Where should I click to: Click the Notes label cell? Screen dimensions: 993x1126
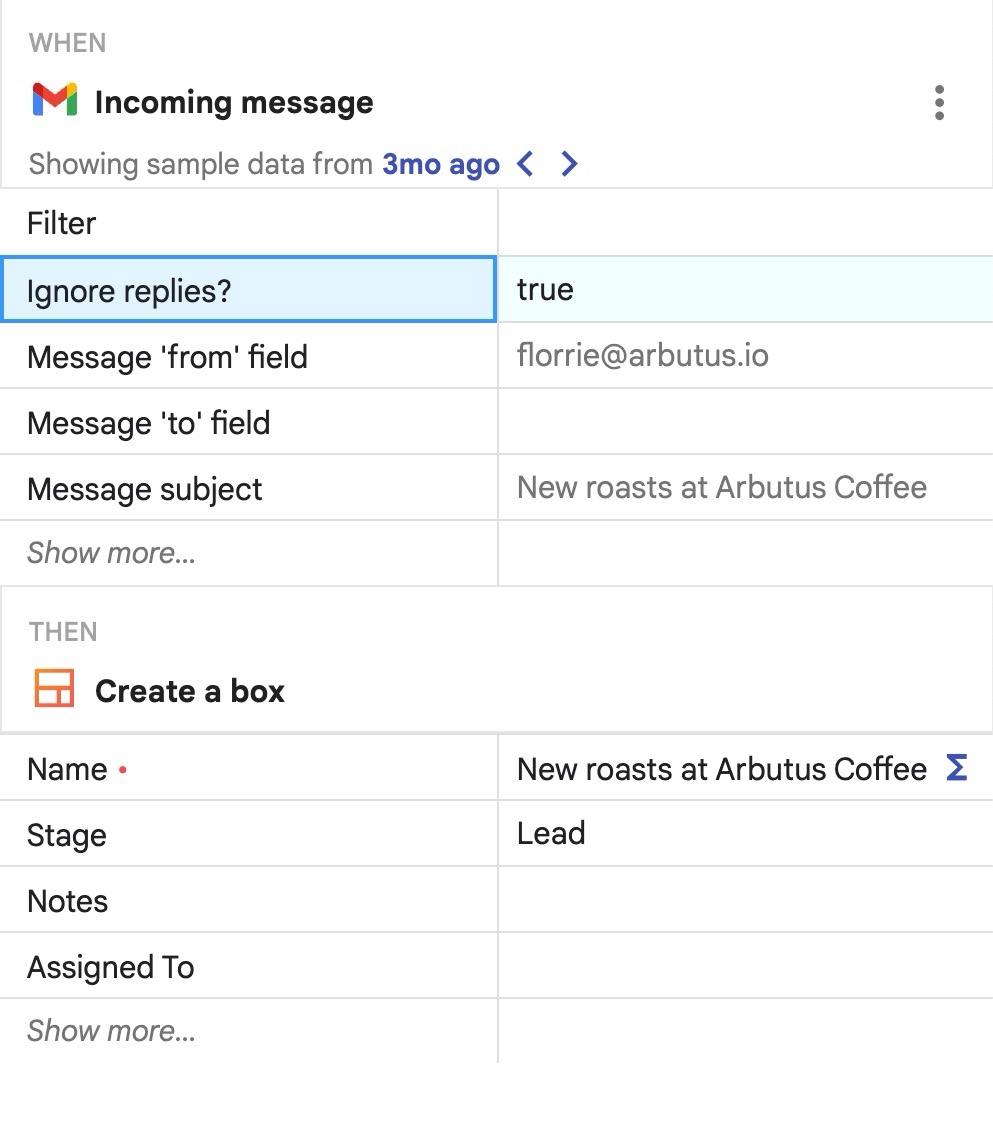click(x=248, y=901)
